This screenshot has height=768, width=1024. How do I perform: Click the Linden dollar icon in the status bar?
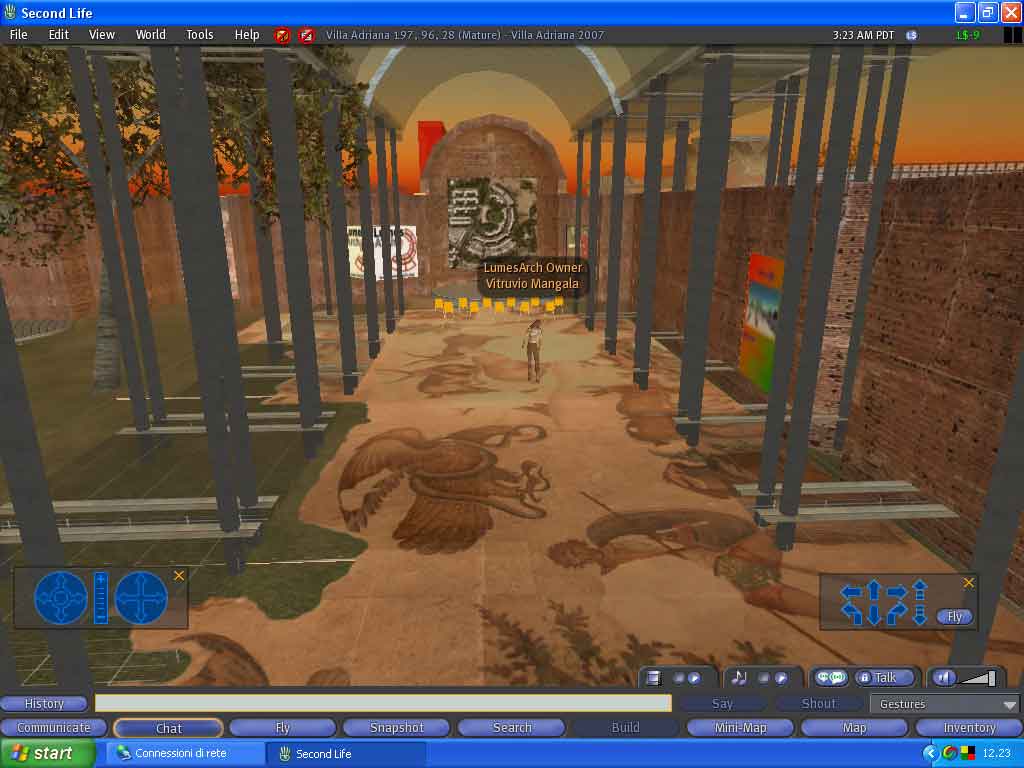911,35
